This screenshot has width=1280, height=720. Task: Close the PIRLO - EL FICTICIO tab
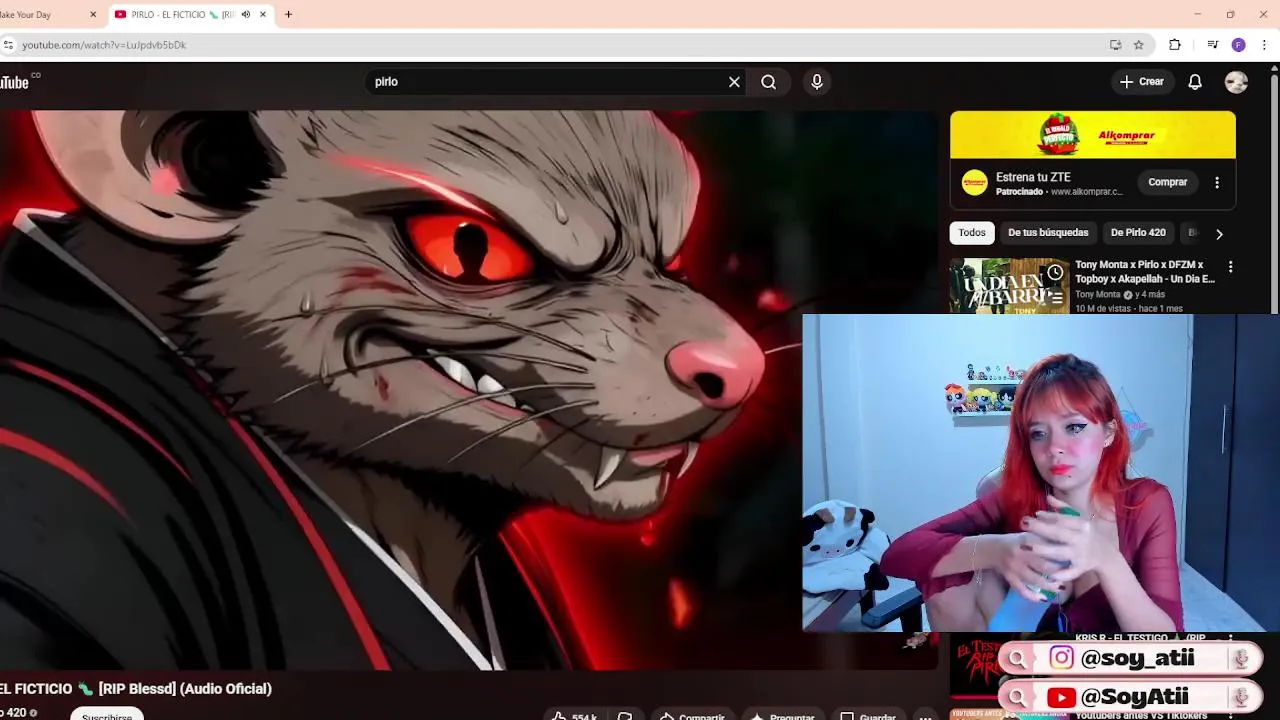point(263,15)
